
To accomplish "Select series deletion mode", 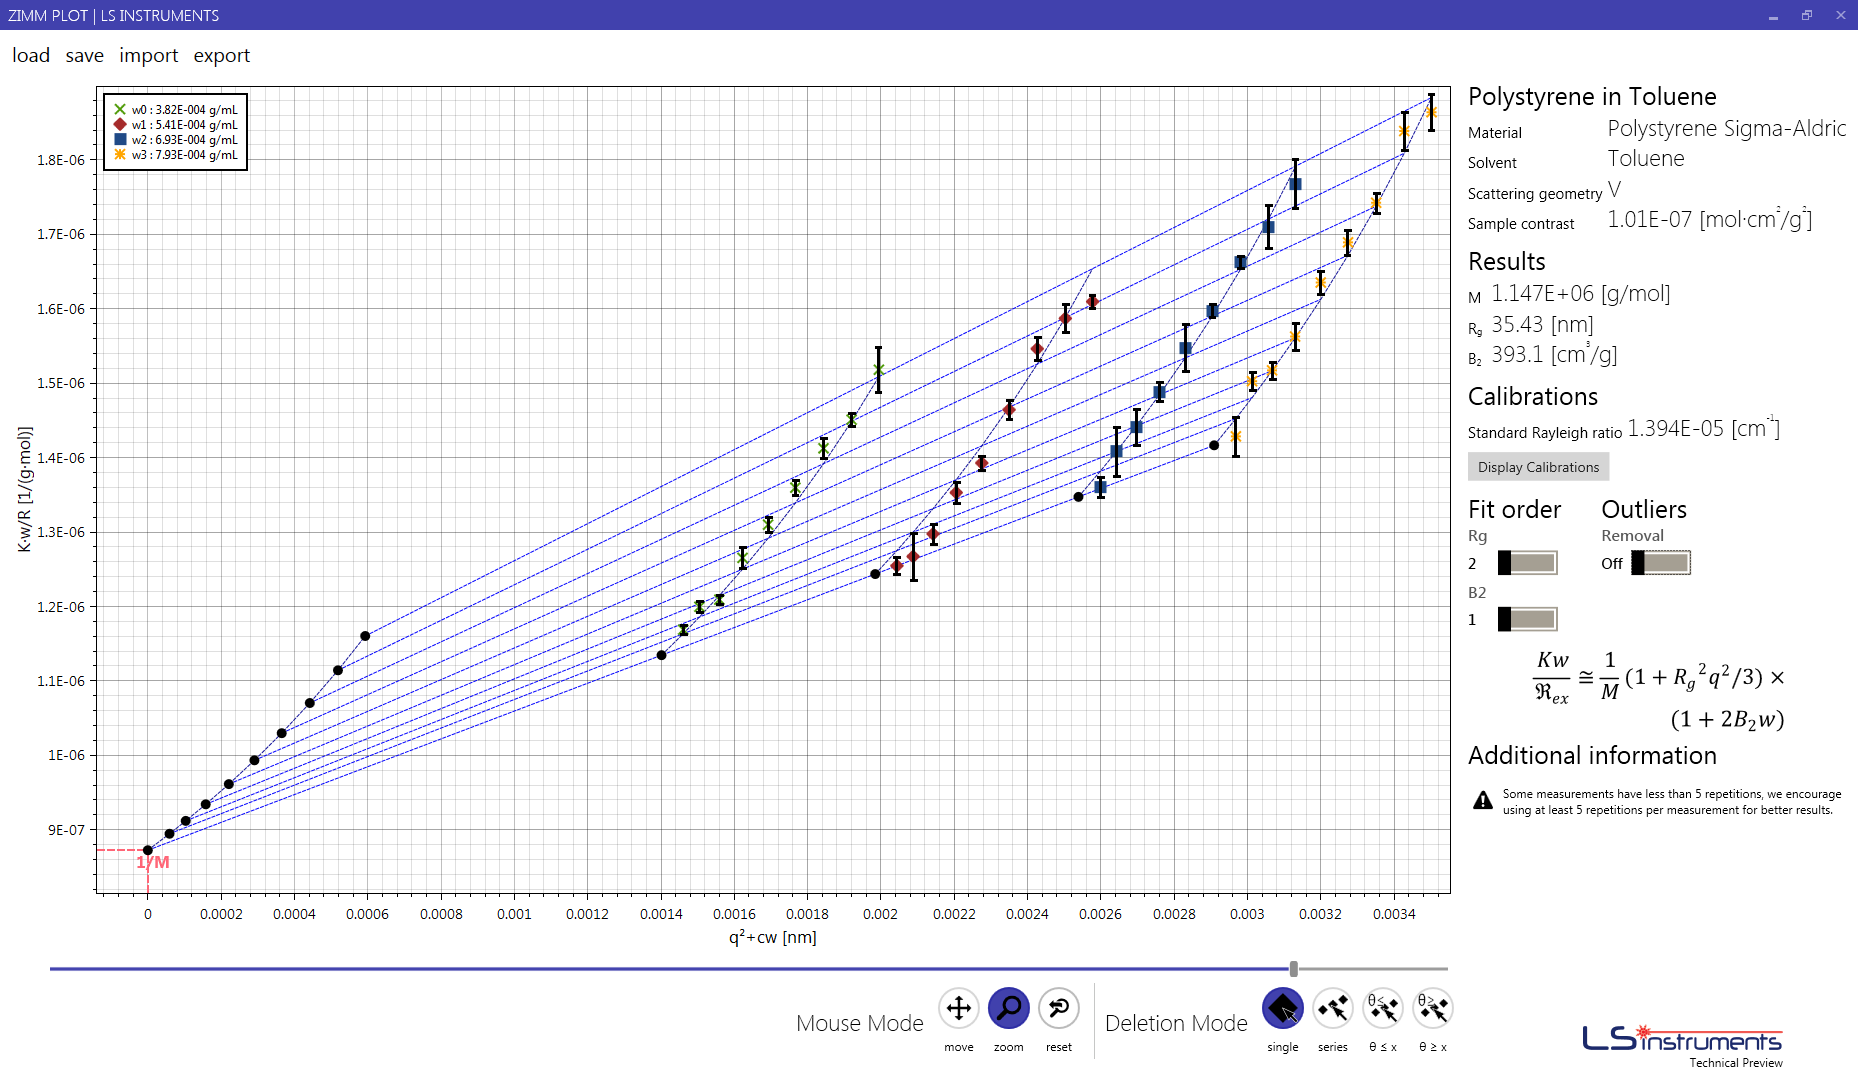I will pos(1332,1008).
